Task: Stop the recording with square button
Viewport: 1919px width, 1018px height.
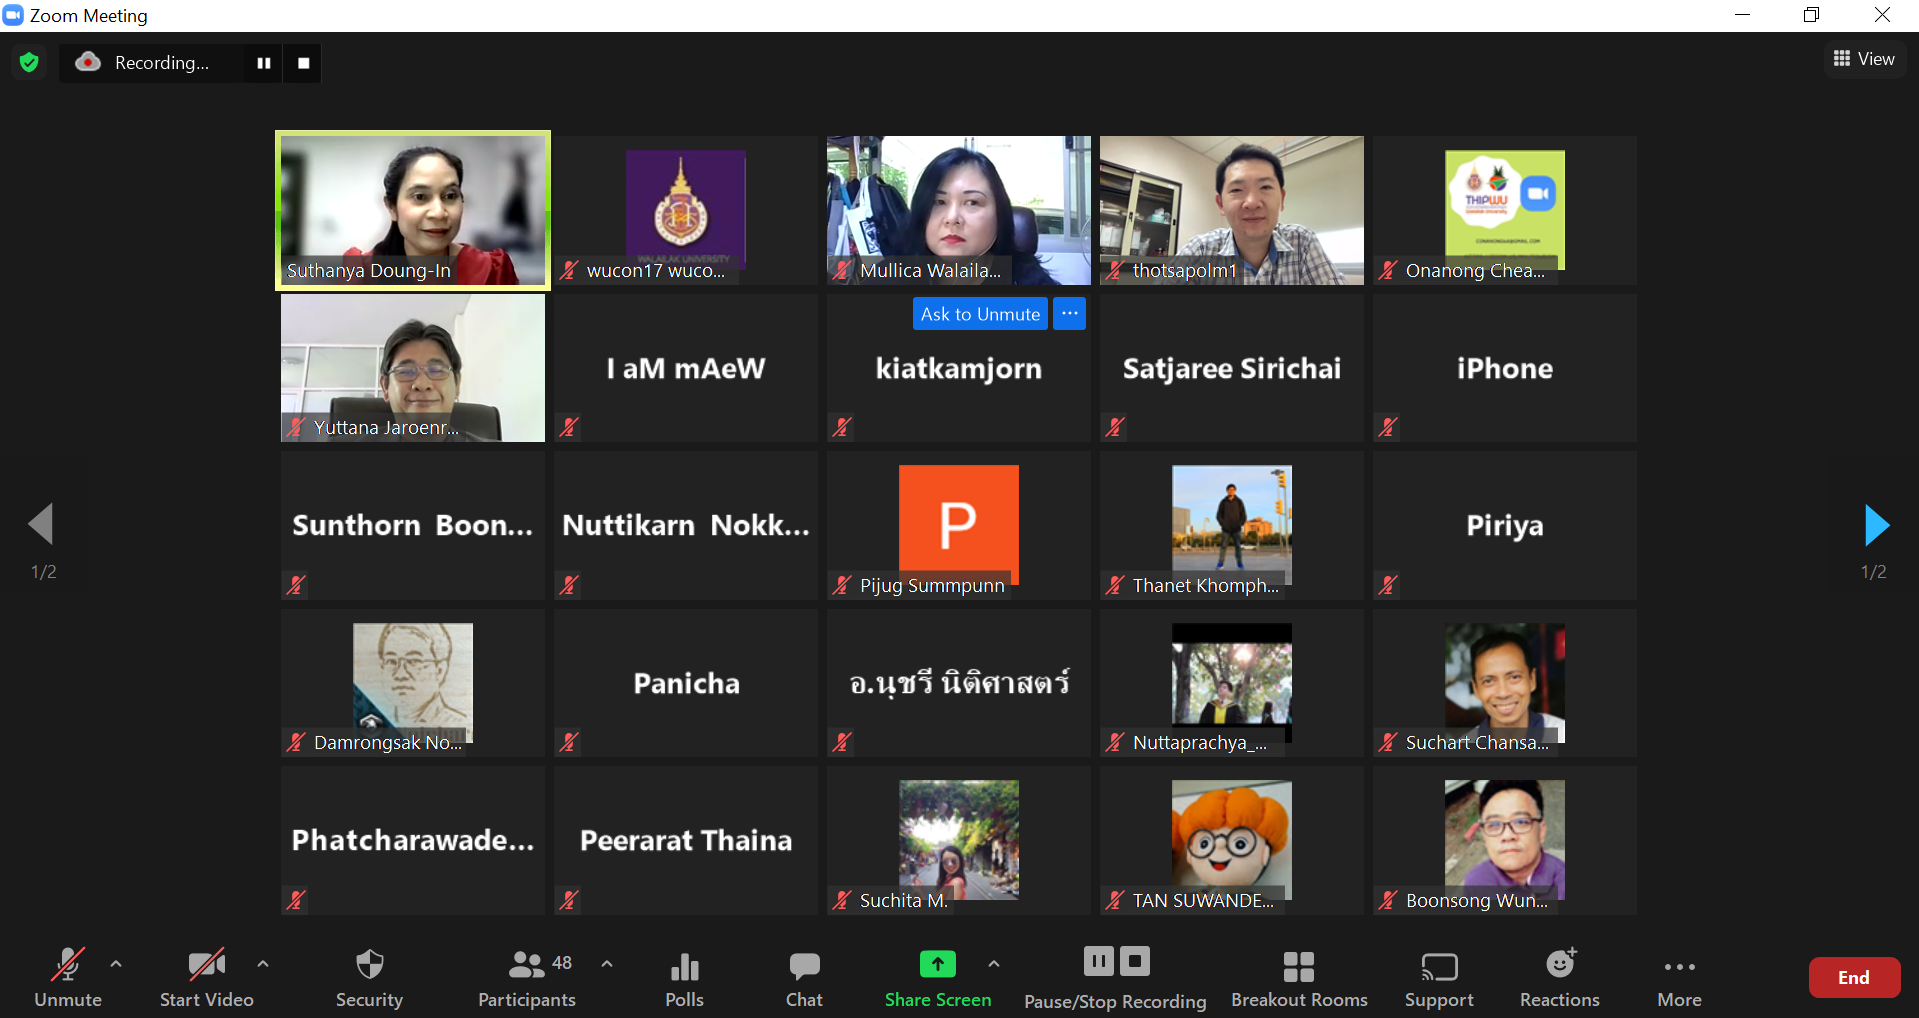Action: pyautogui.click(x=304, y=63)
